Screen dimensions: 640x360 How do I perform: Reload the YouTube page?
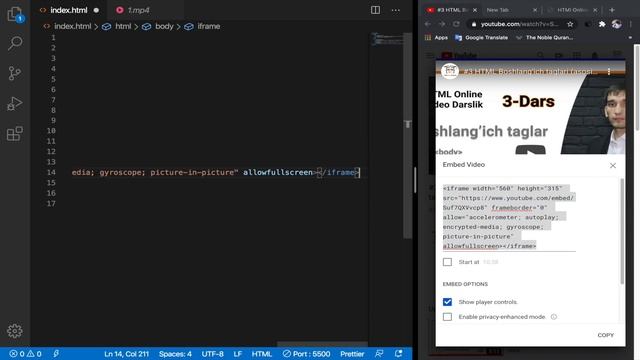[456, 24]
